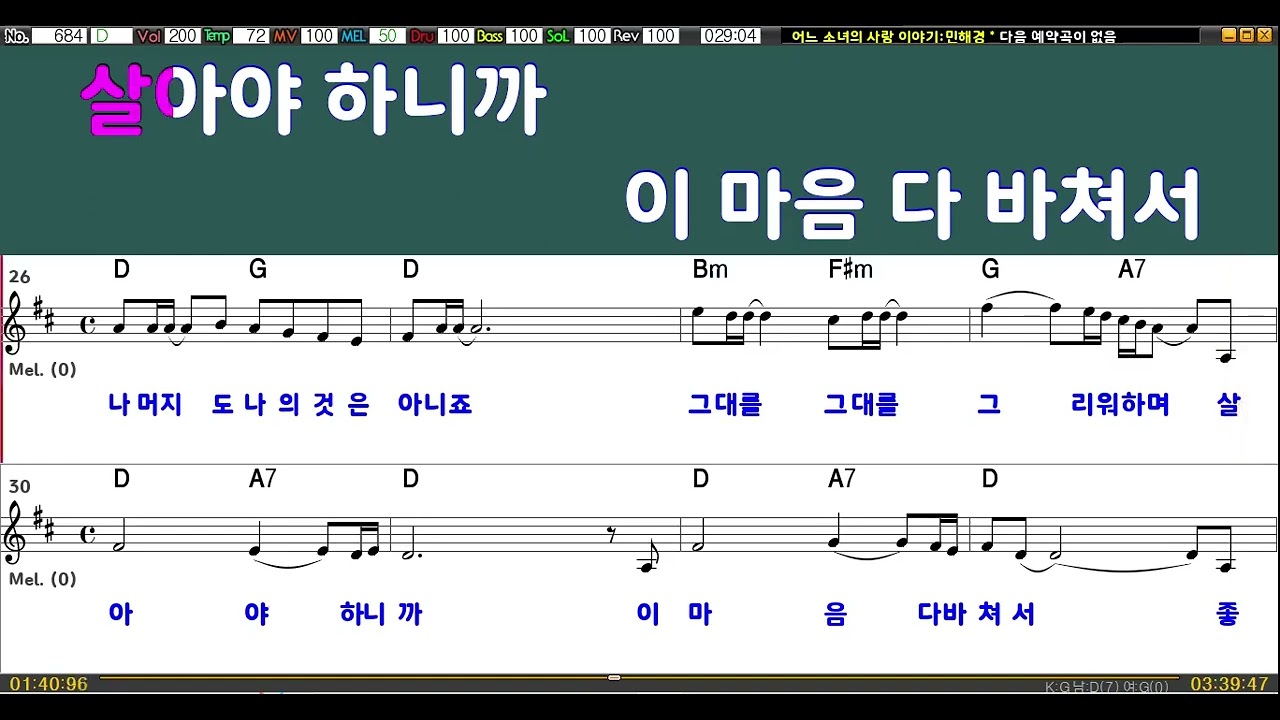The height and width of the screenshot is (720, 1280).
Task: Click the lyric 리워하며
Action: 1120,405
